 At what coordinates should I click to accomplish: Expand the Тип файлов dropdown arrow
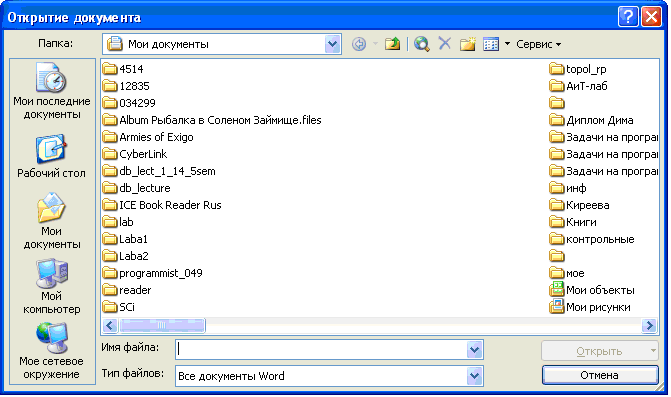[474, 376]
